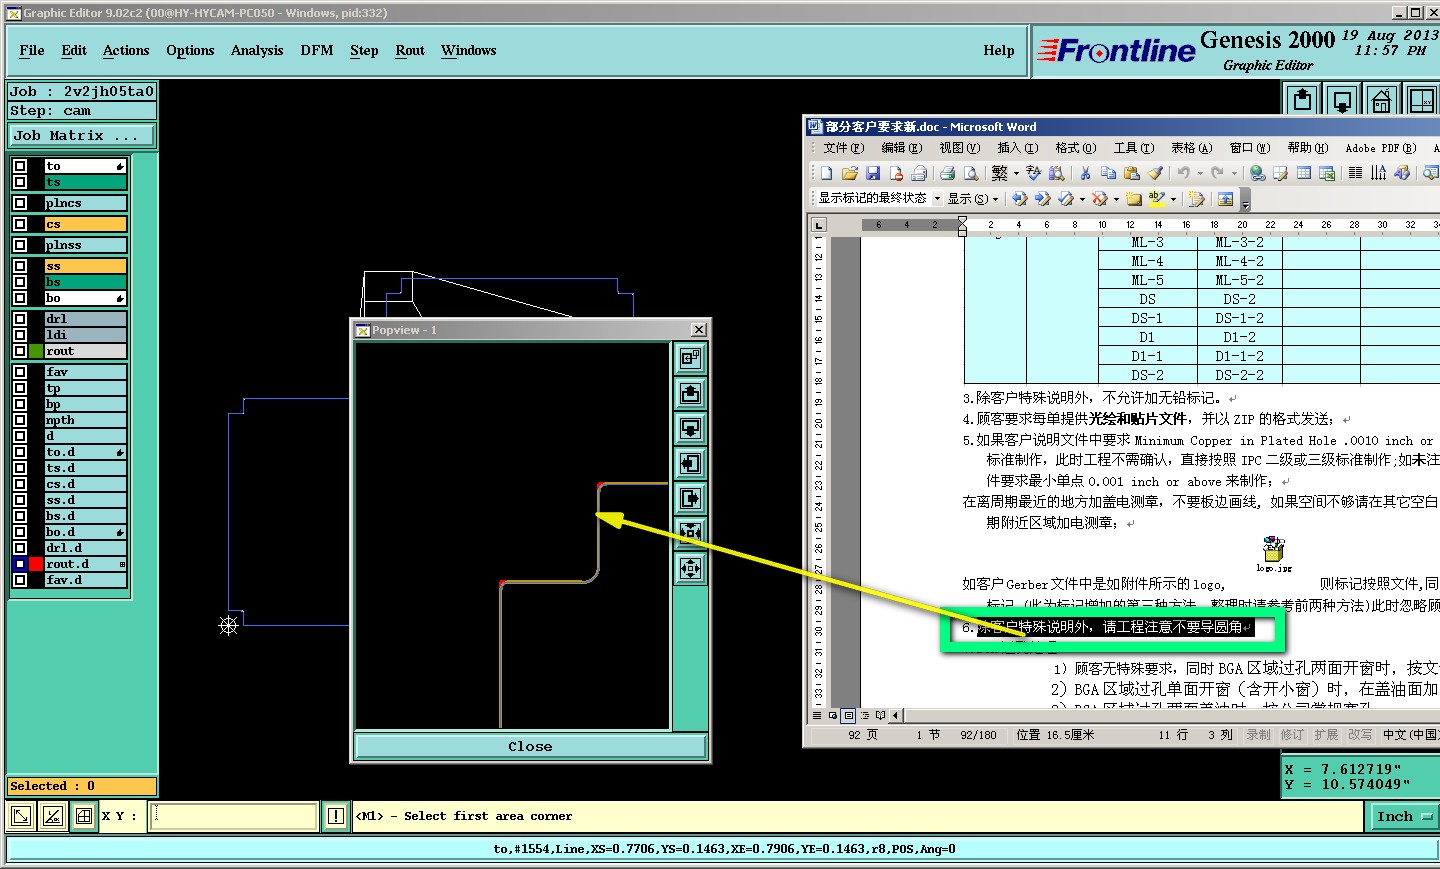The image size is (1440, 869).
Task: Click Cut scissors icon in Word toolbar
Action: tap(1085, 173)
